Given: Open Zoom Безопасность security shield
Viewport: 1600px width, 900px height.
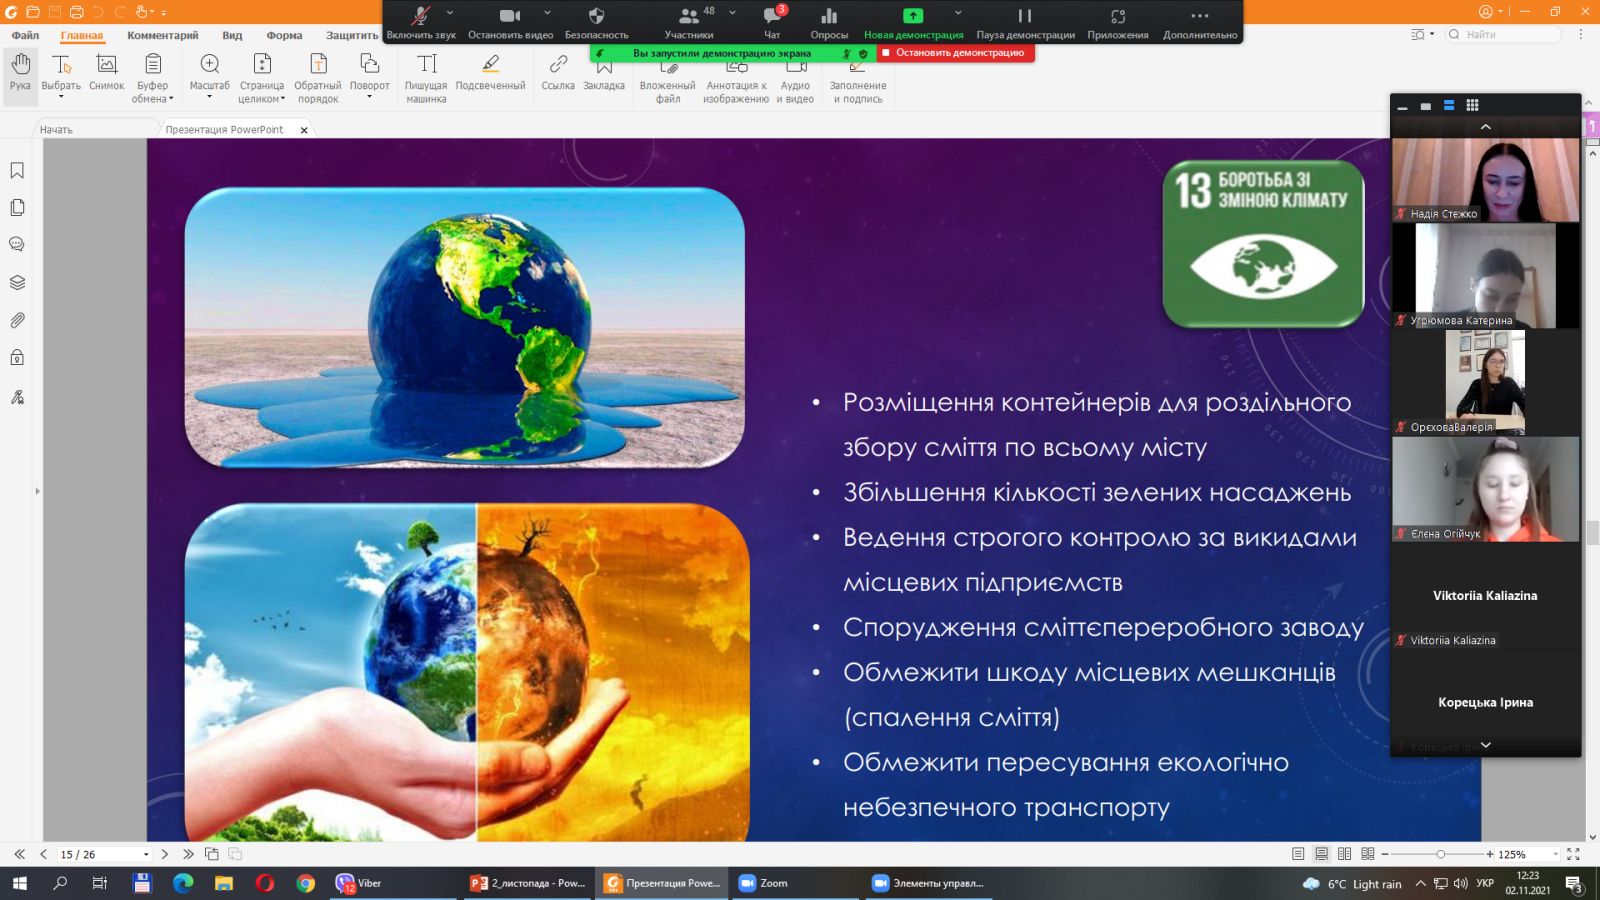Looking at the screenshot, I should [596, 22].
